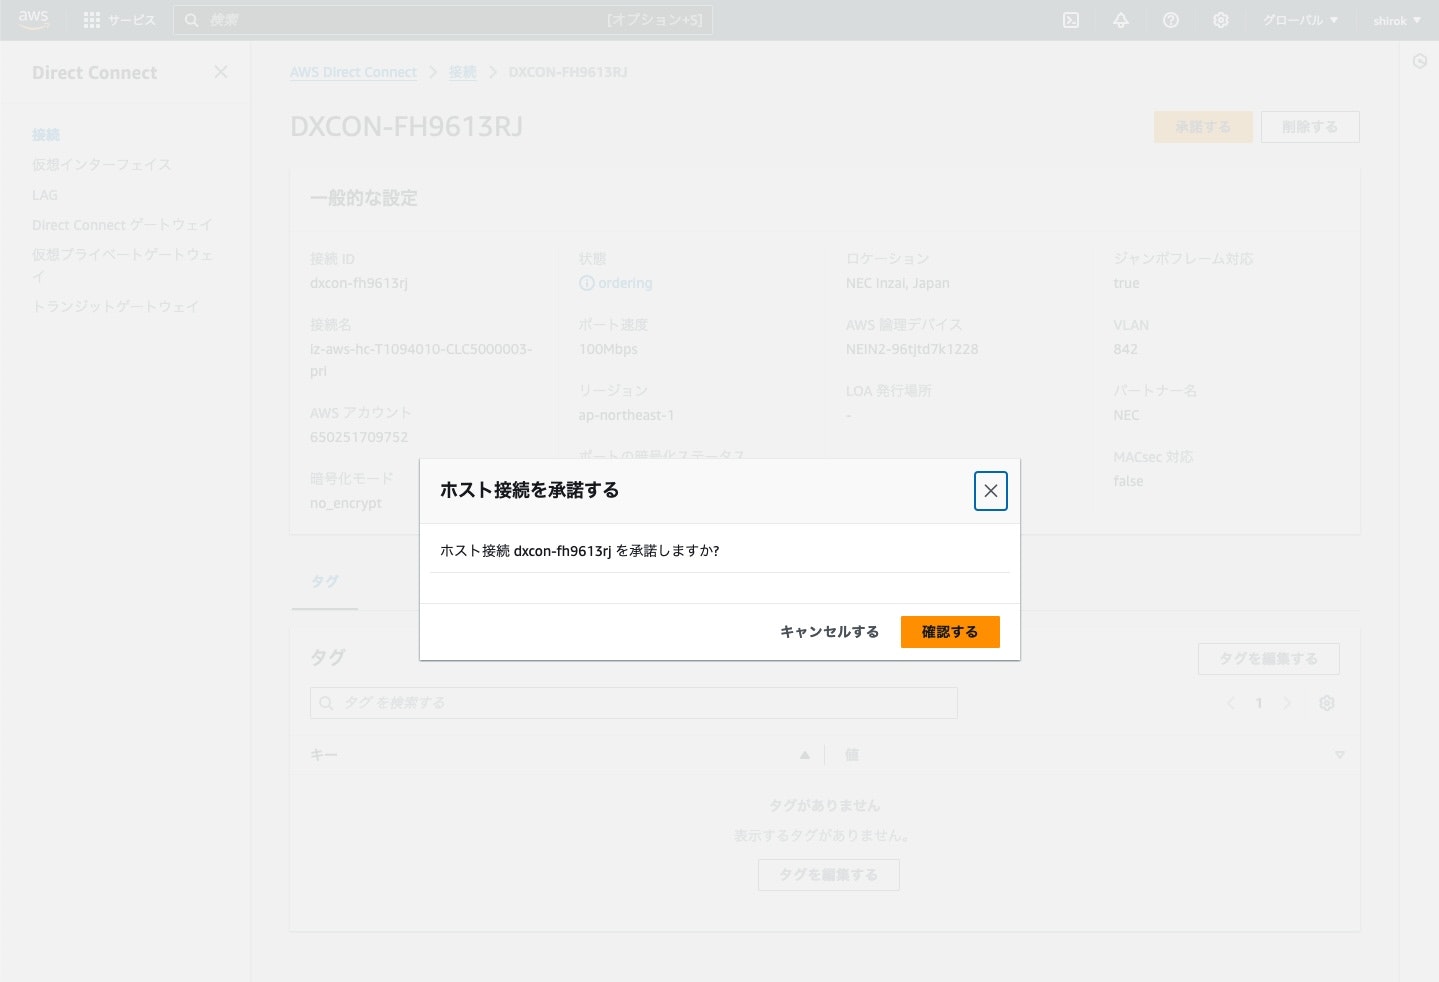Click キャンセルする in the dialog
1439x982 pixels.
tap(830, 632)
